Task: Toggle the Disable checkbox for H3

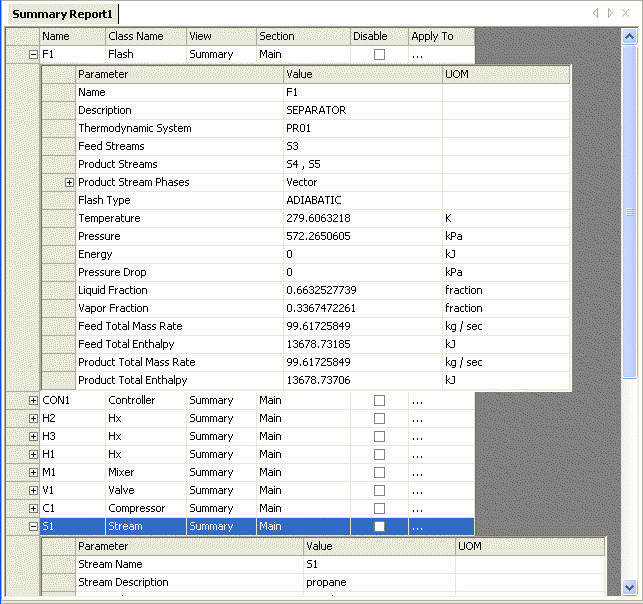Action: [x=379, y=437]
